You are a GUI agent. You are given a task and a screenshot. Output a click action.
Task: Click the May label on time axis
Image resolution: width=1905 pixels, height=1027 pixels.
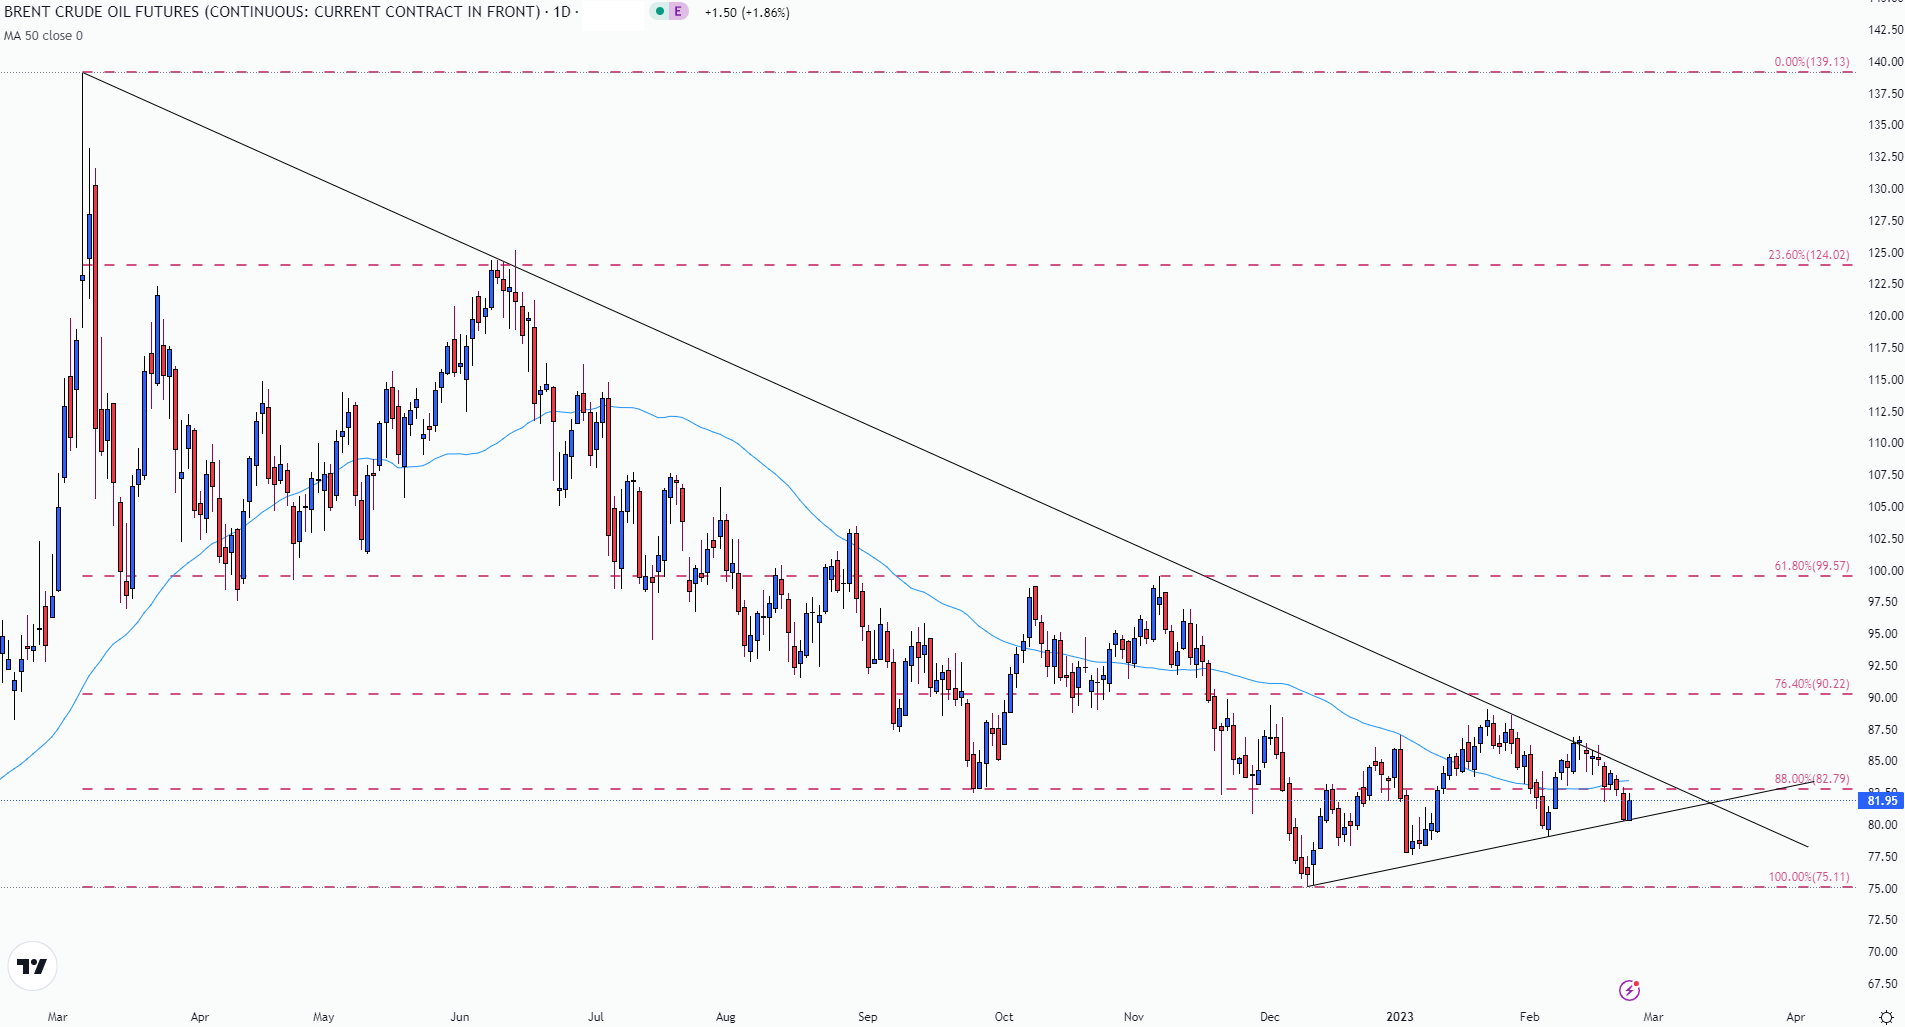tap(324, 1017)
